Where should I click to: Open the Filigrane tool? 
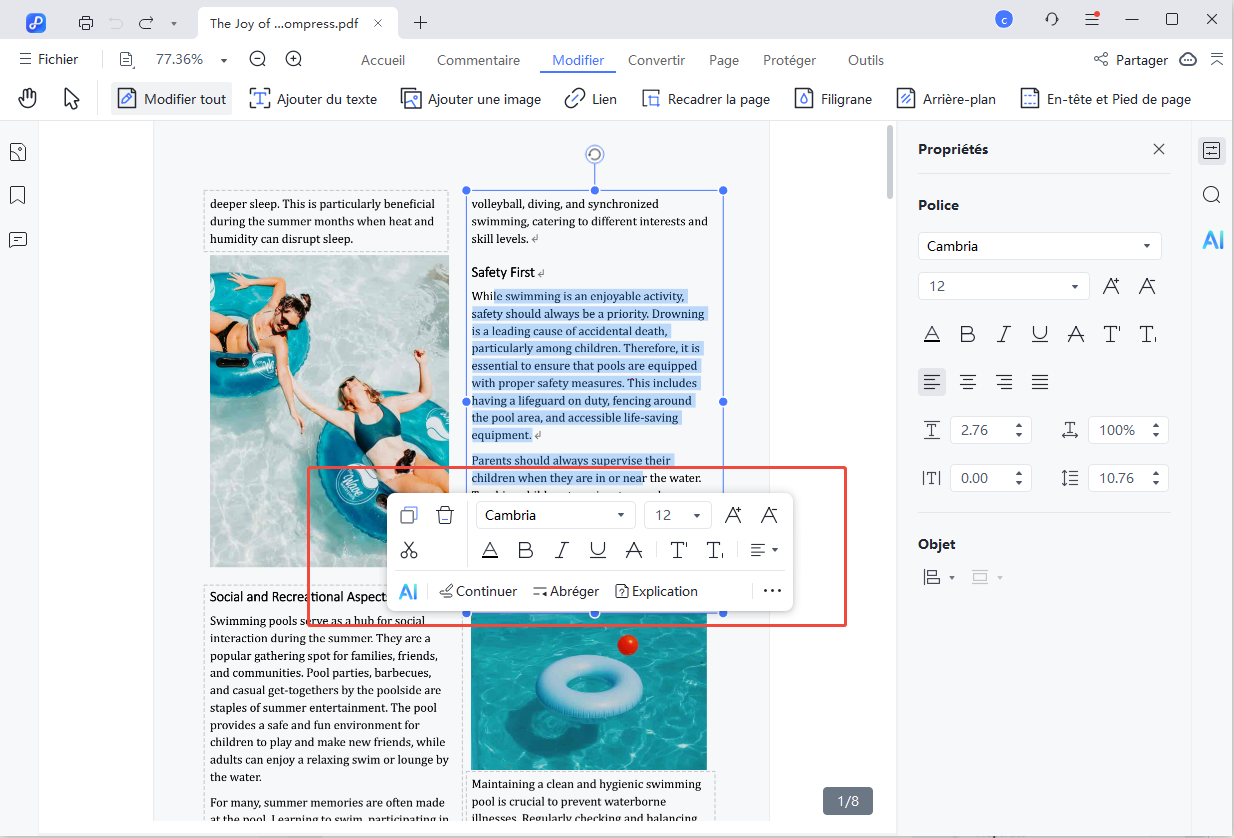pos(833,98)
